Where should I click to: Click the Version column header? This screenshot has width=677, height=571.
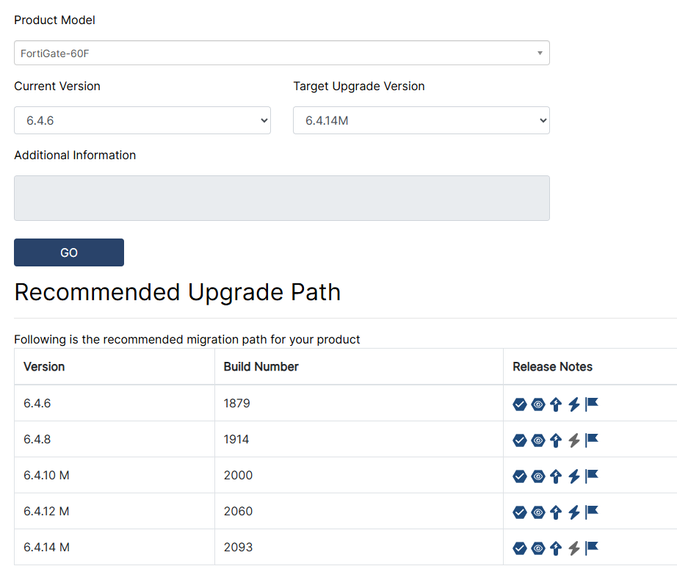44,367
